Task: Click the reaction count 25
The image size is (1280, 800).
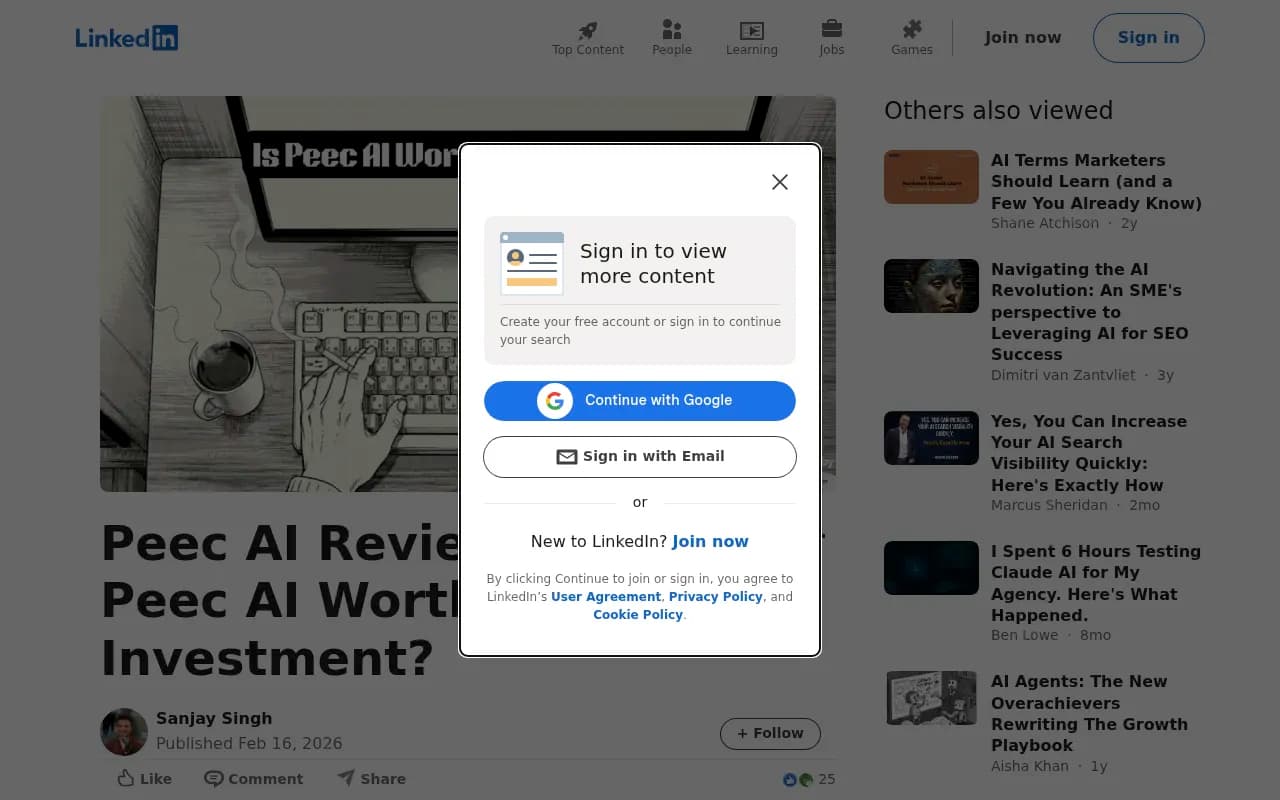Action: coord(826,779)
